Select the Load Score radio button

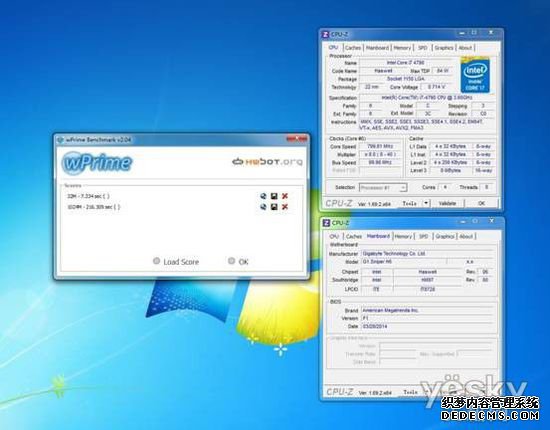pos(156,261)
